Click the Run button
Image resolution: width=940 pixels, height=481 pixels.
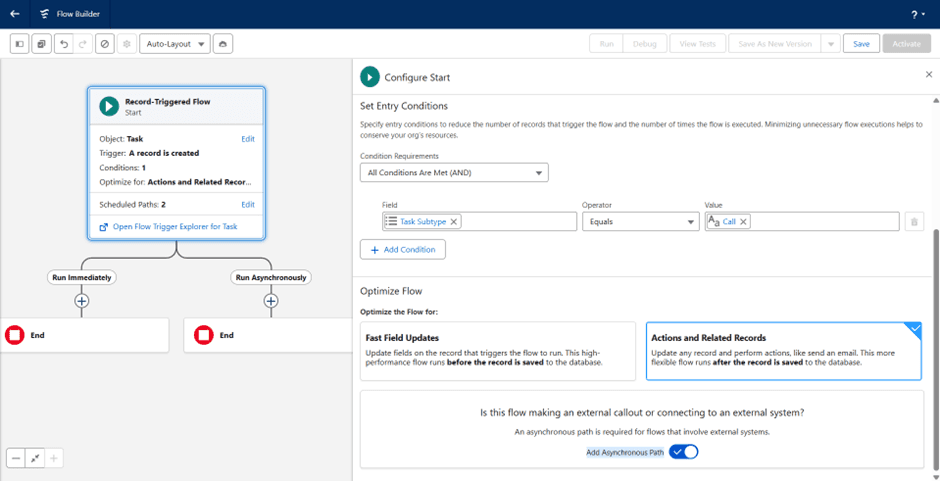[607, 44]
